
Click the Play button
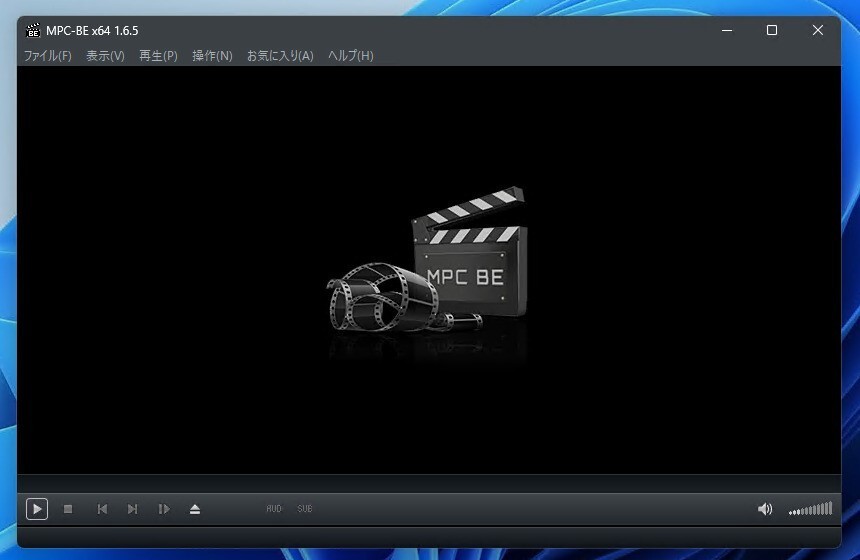[37, 509]
